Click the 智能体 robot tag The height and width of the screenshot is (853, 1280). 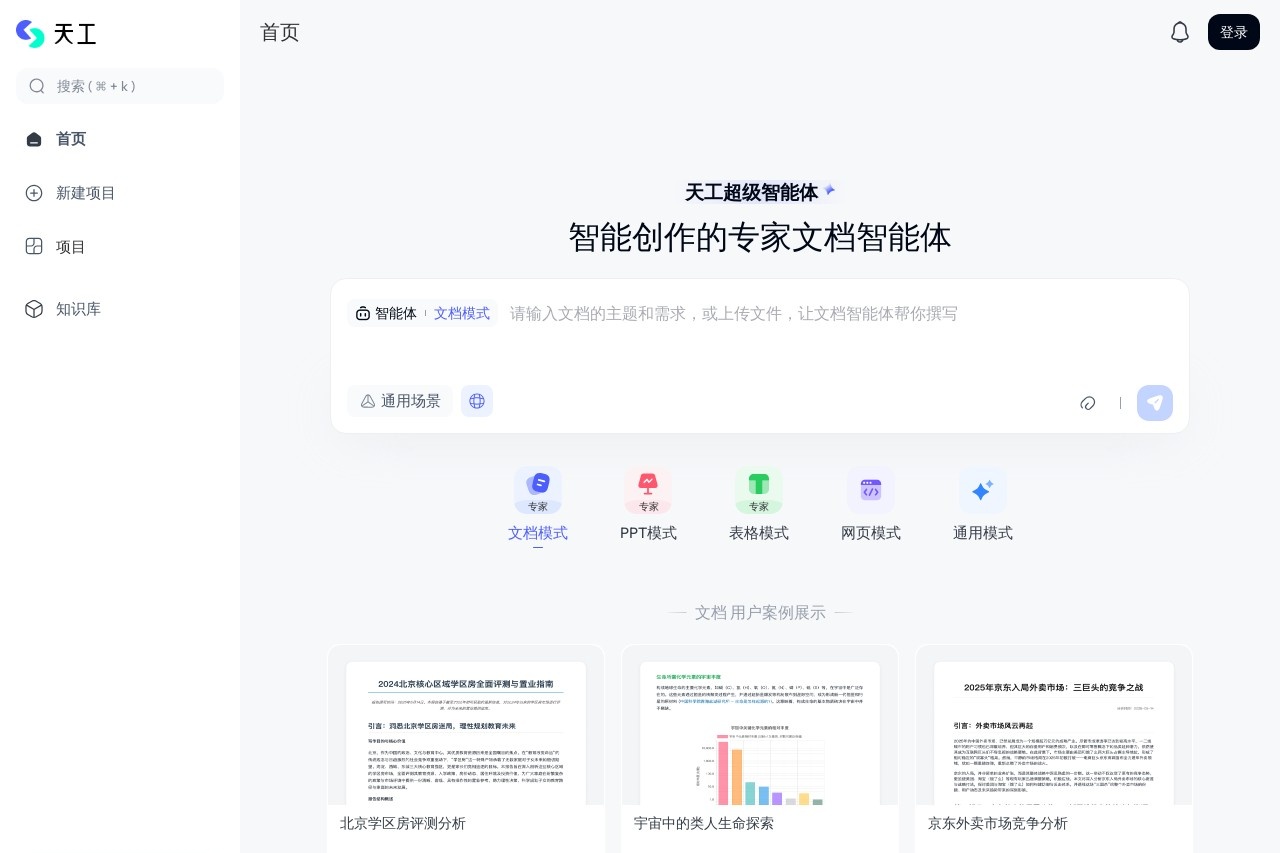point(386,313)
